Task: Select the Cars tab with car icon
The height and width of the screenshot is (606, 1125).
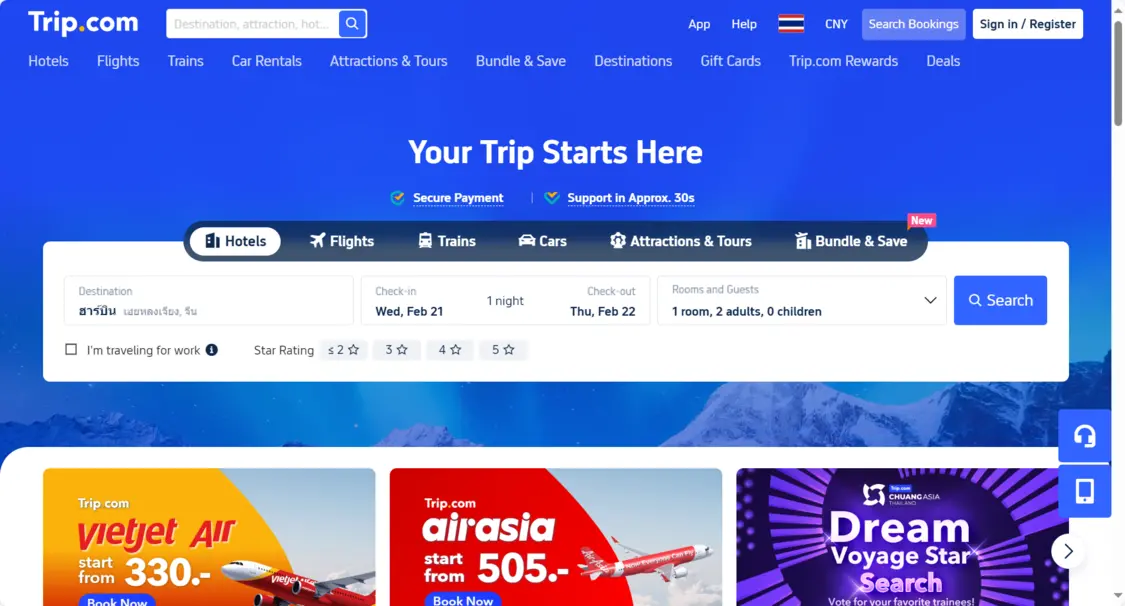Action: (x=542, y=241)
